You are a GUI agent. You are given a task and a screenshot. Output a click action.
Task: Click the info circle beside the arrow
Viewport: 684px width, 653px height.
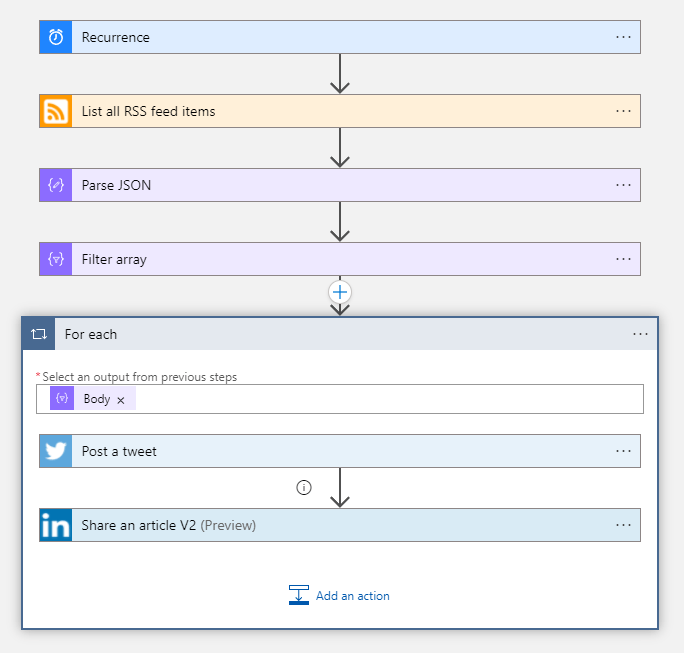pyautogui.click(x=304, y=487)
